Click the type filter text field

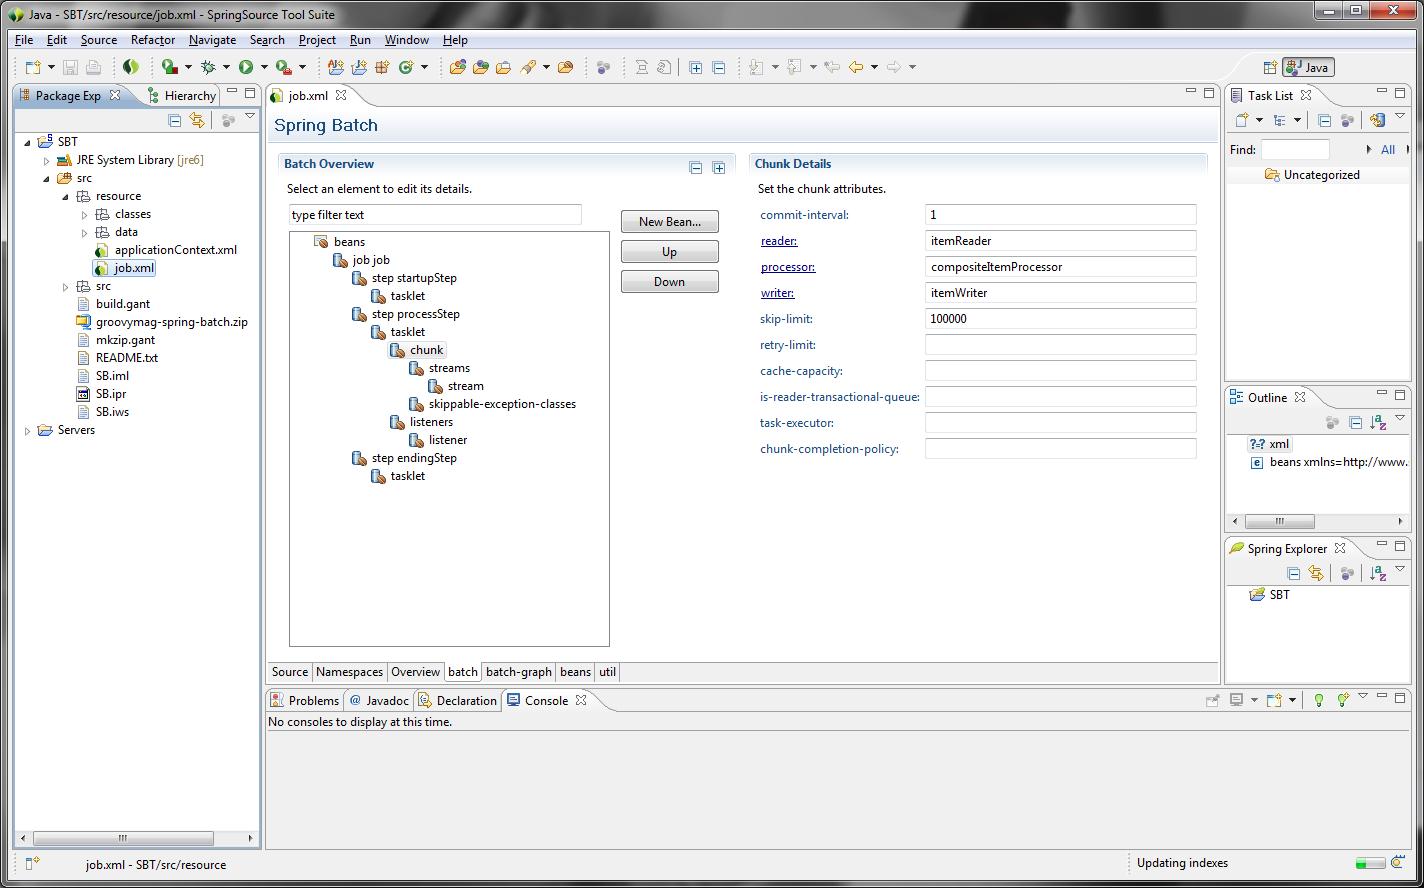[435, 215]
